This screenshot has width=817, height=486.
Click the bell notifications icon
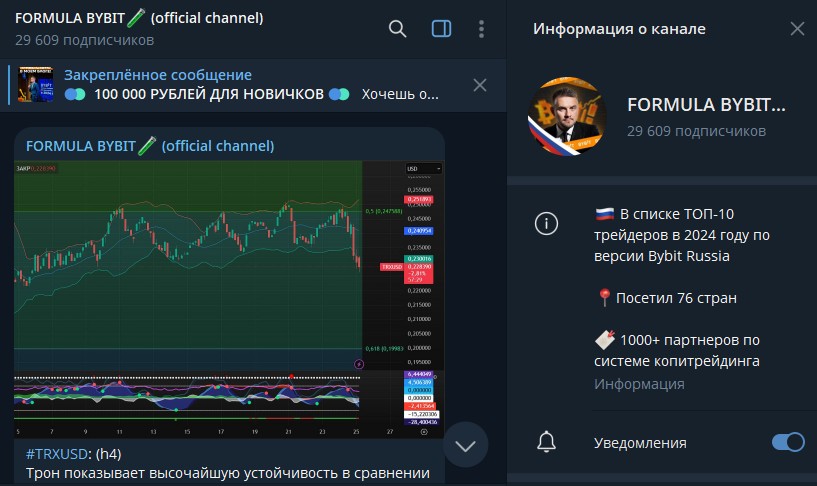click(x=546, y=442)
